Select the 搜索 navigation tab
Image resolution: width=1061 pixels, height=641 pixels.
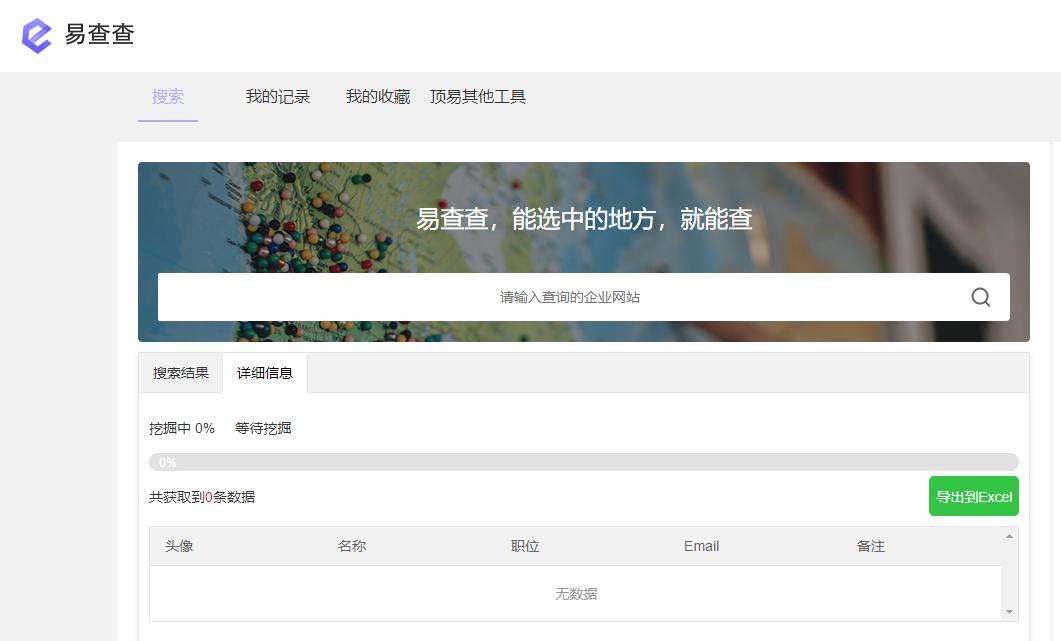coord(167,97)
